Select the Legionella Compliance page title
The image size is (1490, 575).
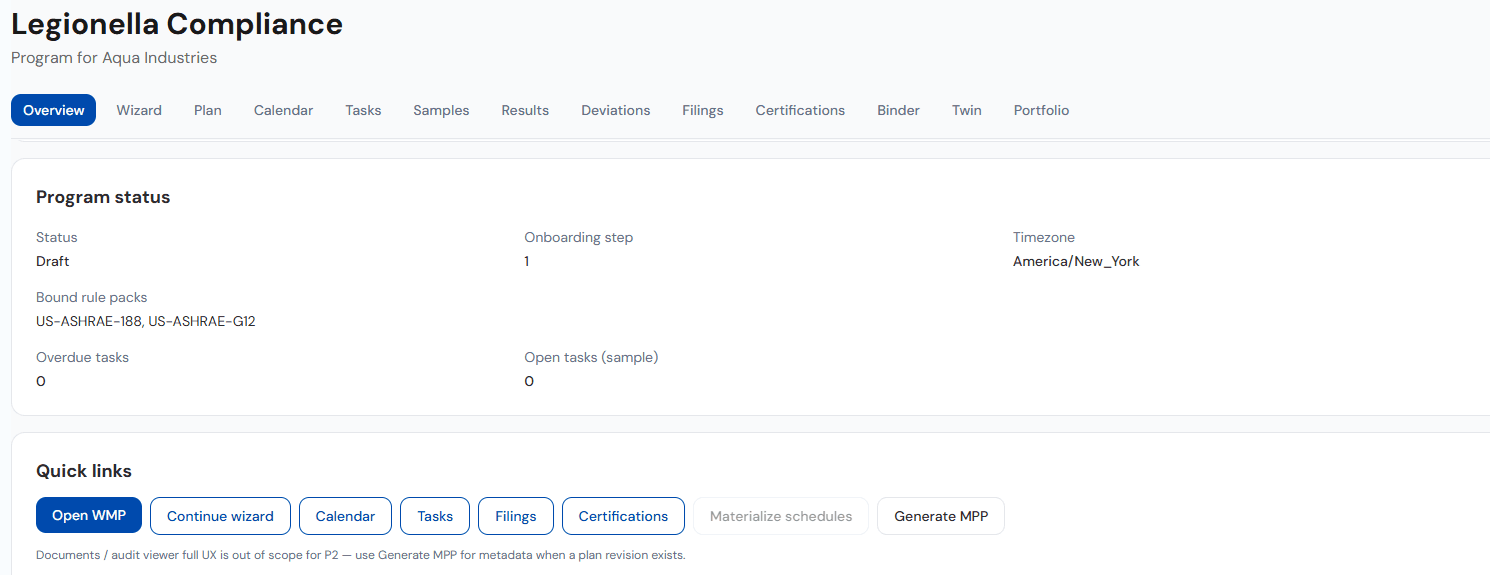click(177, 24)
